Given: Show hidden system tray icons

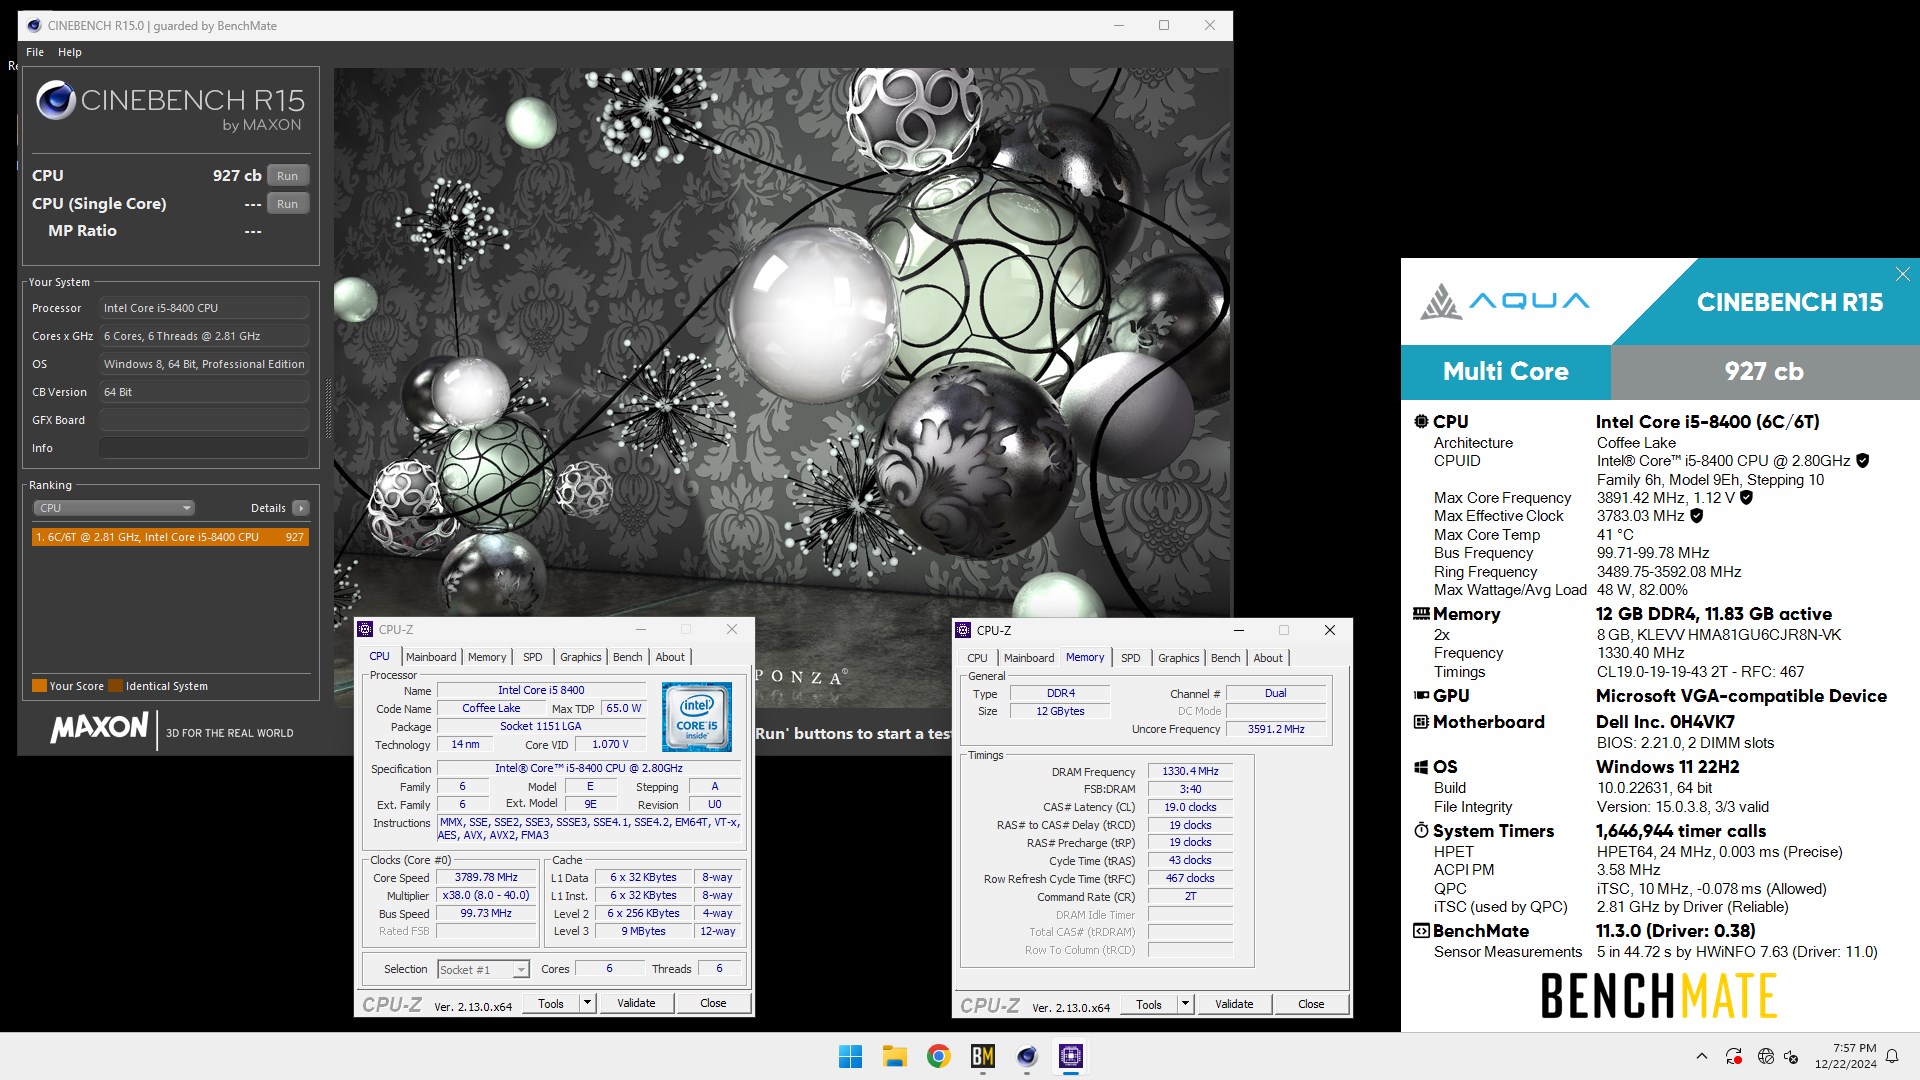Looking at the screenshot, I should [x=1702, y=1056].
